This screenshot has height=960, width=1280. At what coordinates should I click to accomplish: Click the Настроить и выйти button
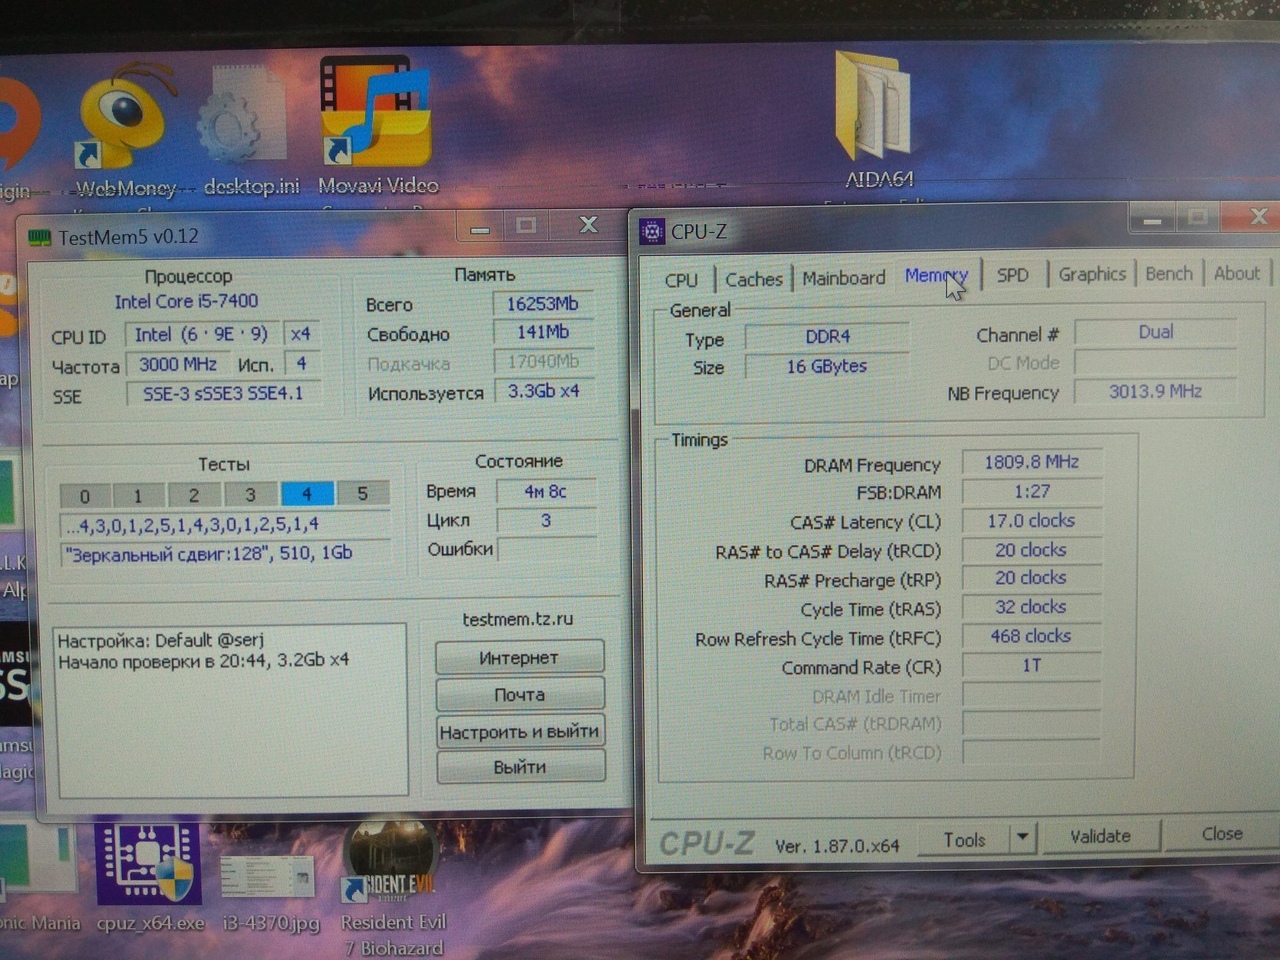click(519, 731)
